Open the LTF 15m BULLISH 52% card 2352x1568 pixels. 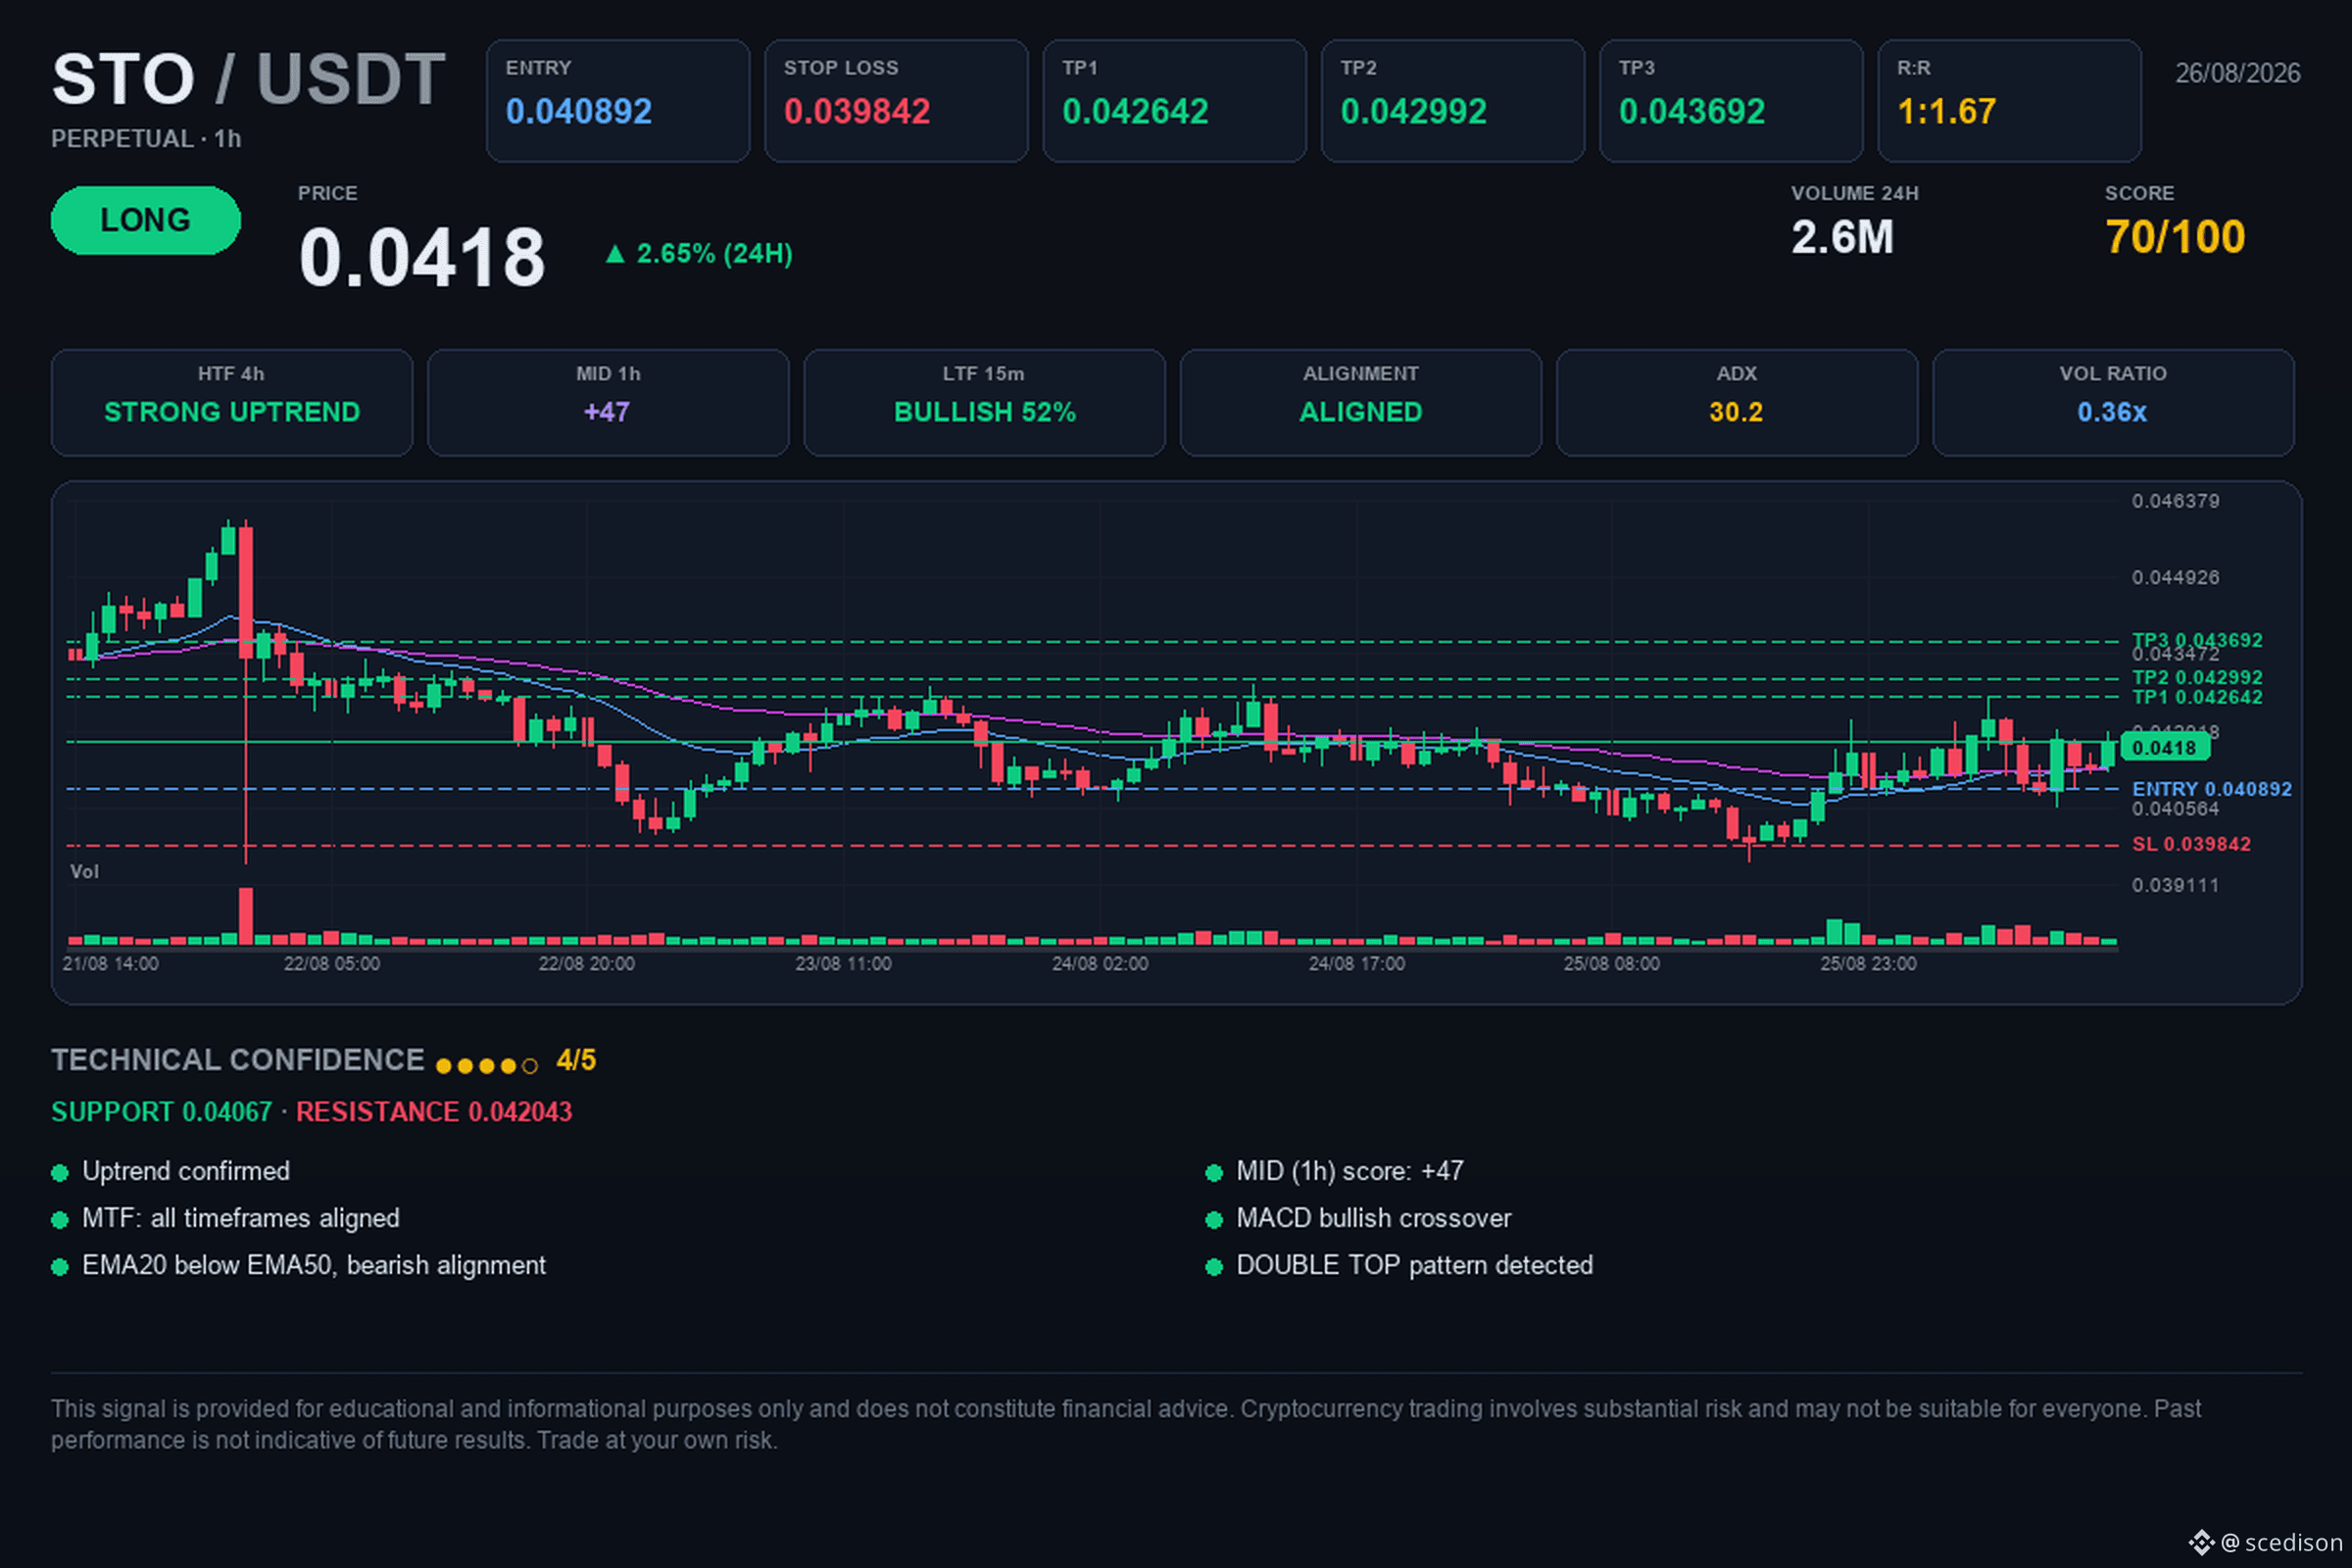(984, 402)
